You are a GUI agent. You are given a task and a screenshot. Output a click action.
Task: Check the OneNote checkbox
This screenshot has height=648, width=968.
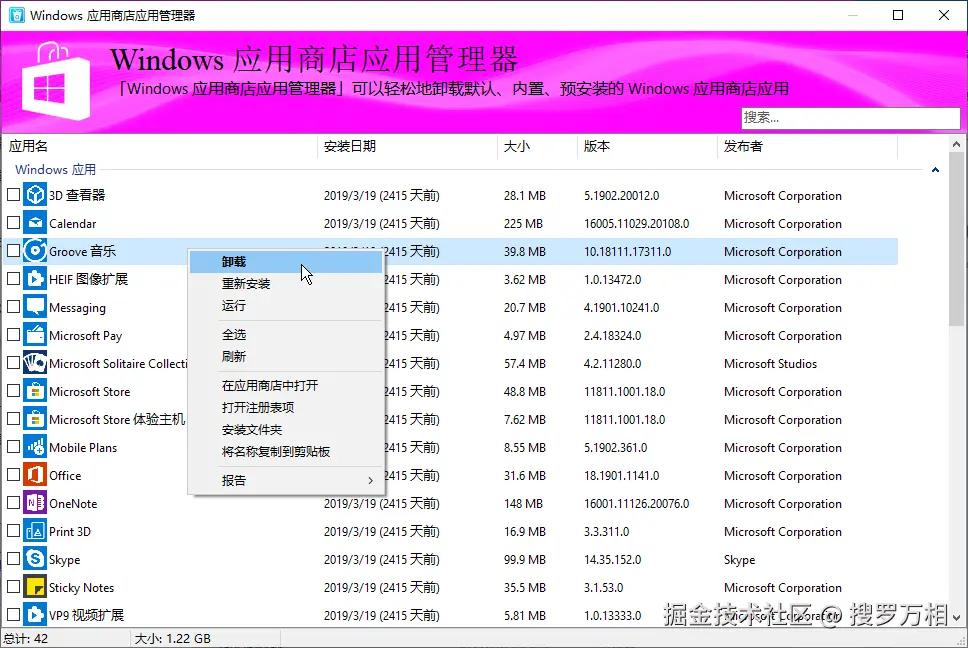coord(13,503)
